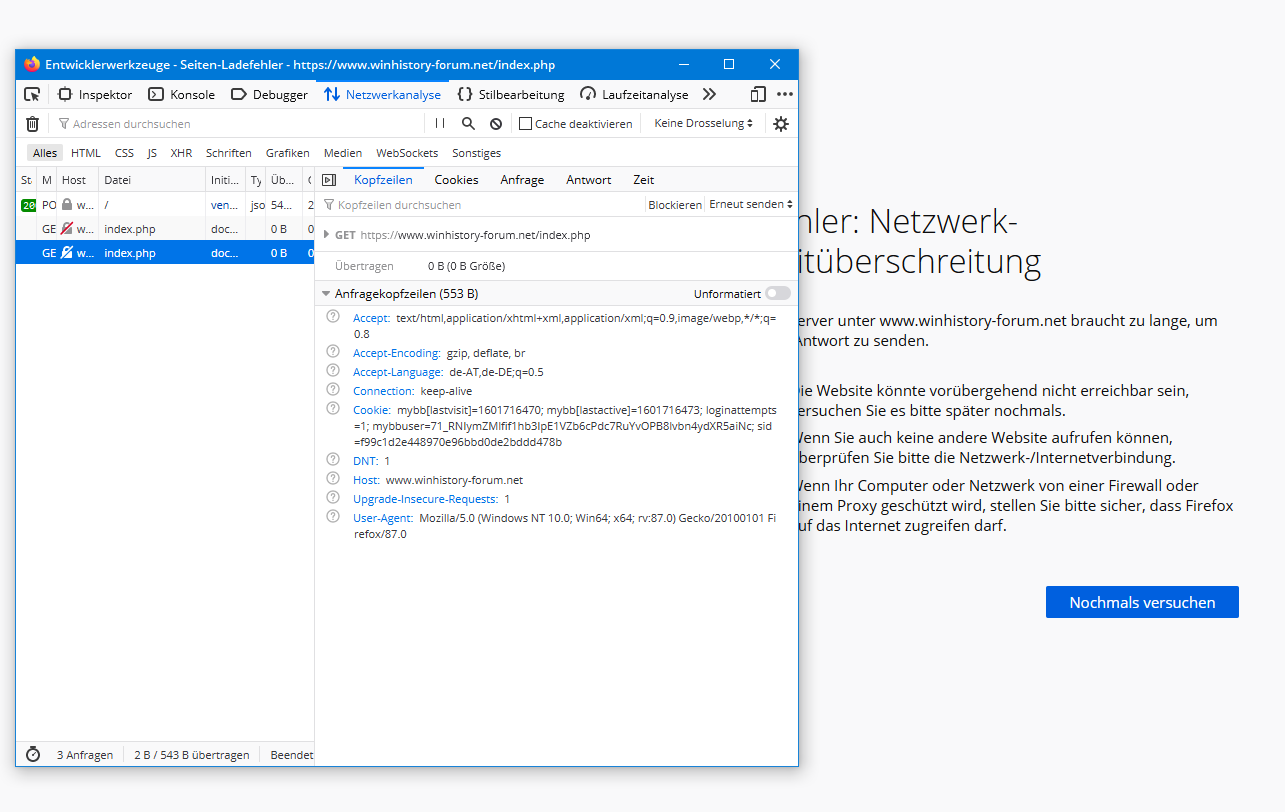Toggle responsive design mode icon
Image resolution: width=1285 pixels, height=812 pixels.
758,95
